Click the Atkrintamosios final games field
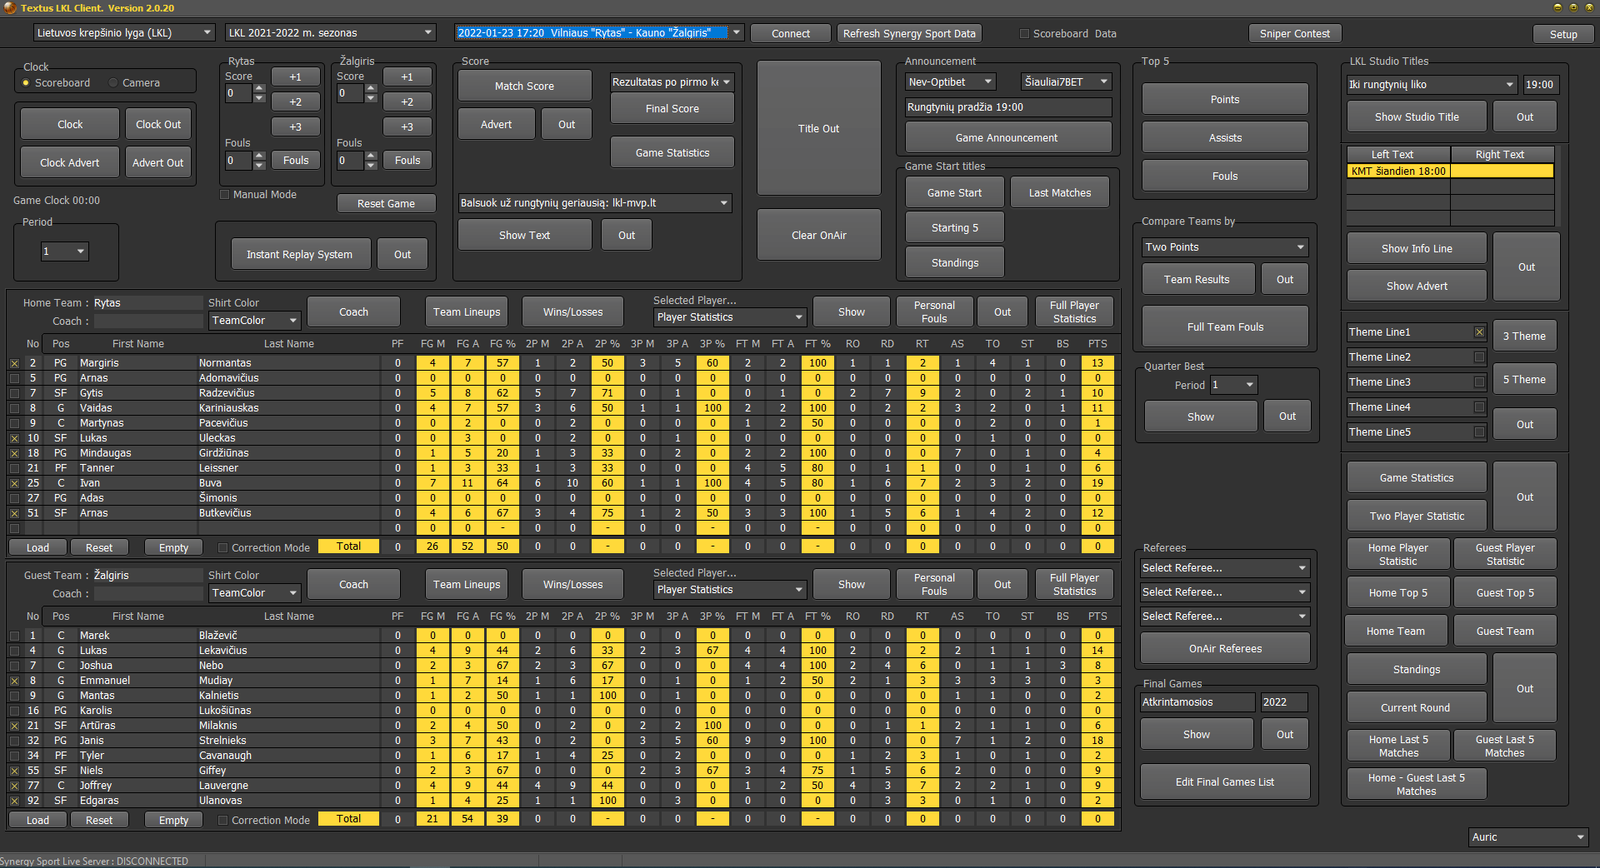This screenshot has width=1600, height=868. point(1197,702)
